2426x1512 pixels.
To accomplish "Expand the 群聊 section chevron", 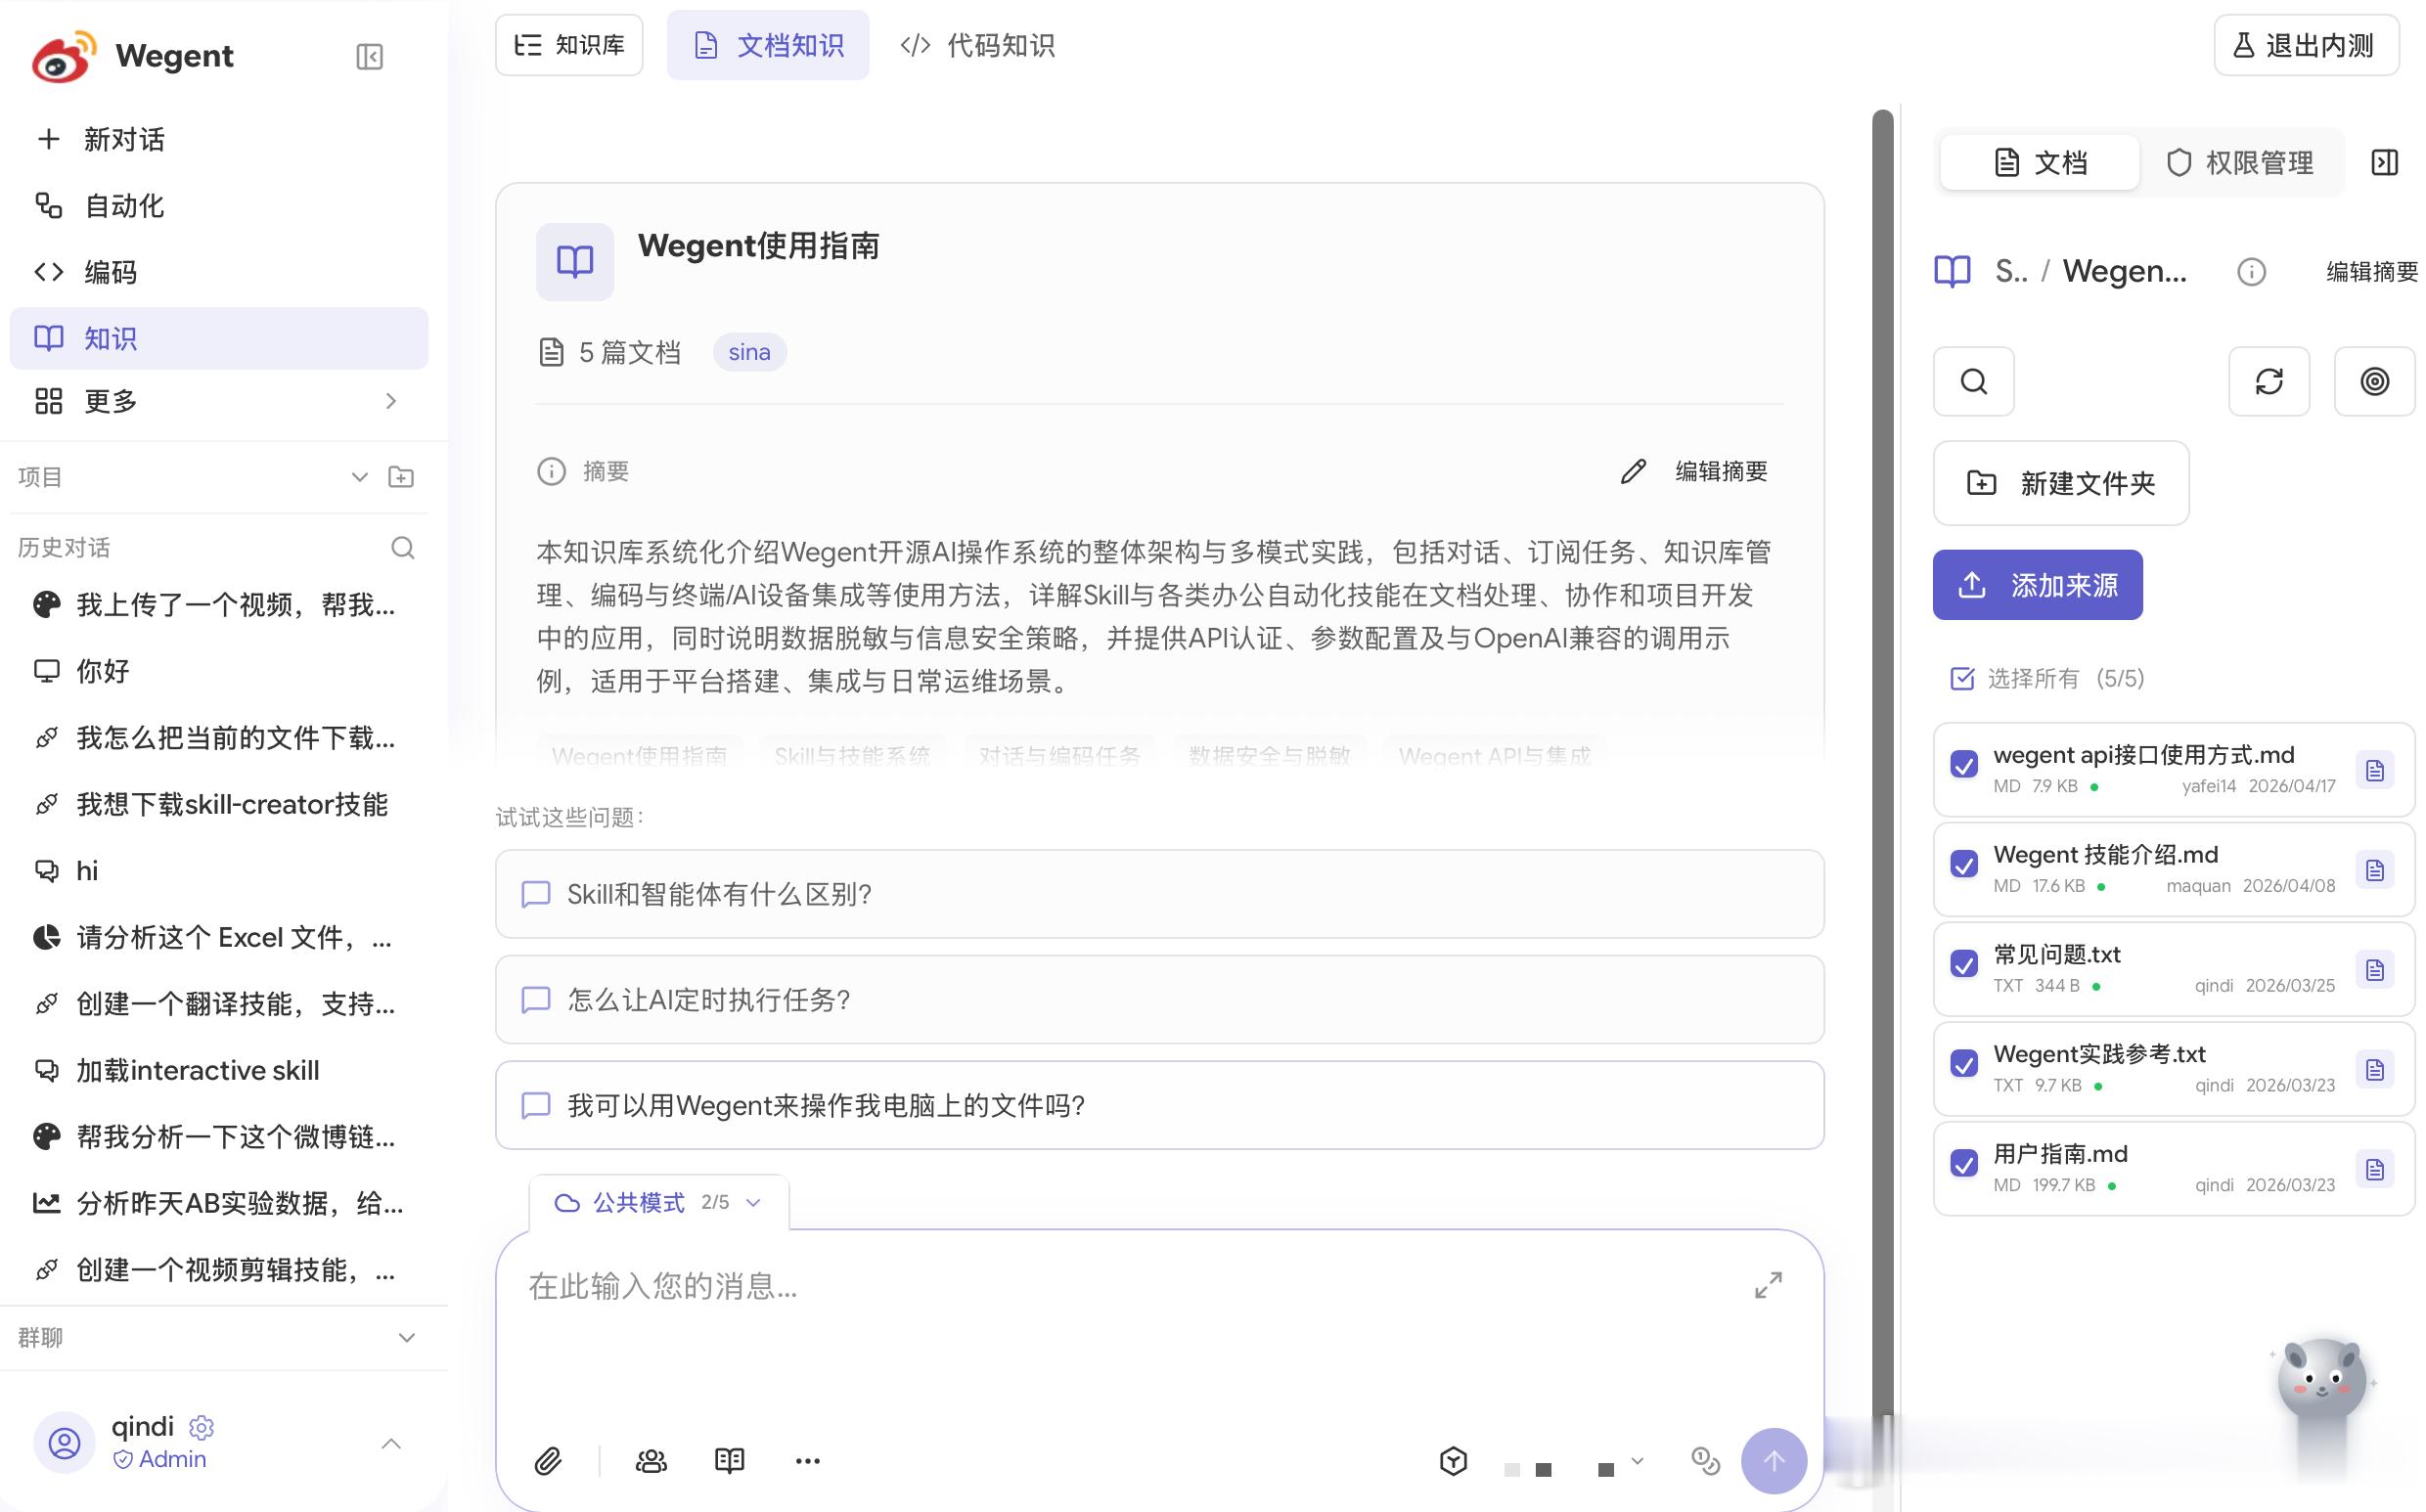I will click(x=407, y=1338).
